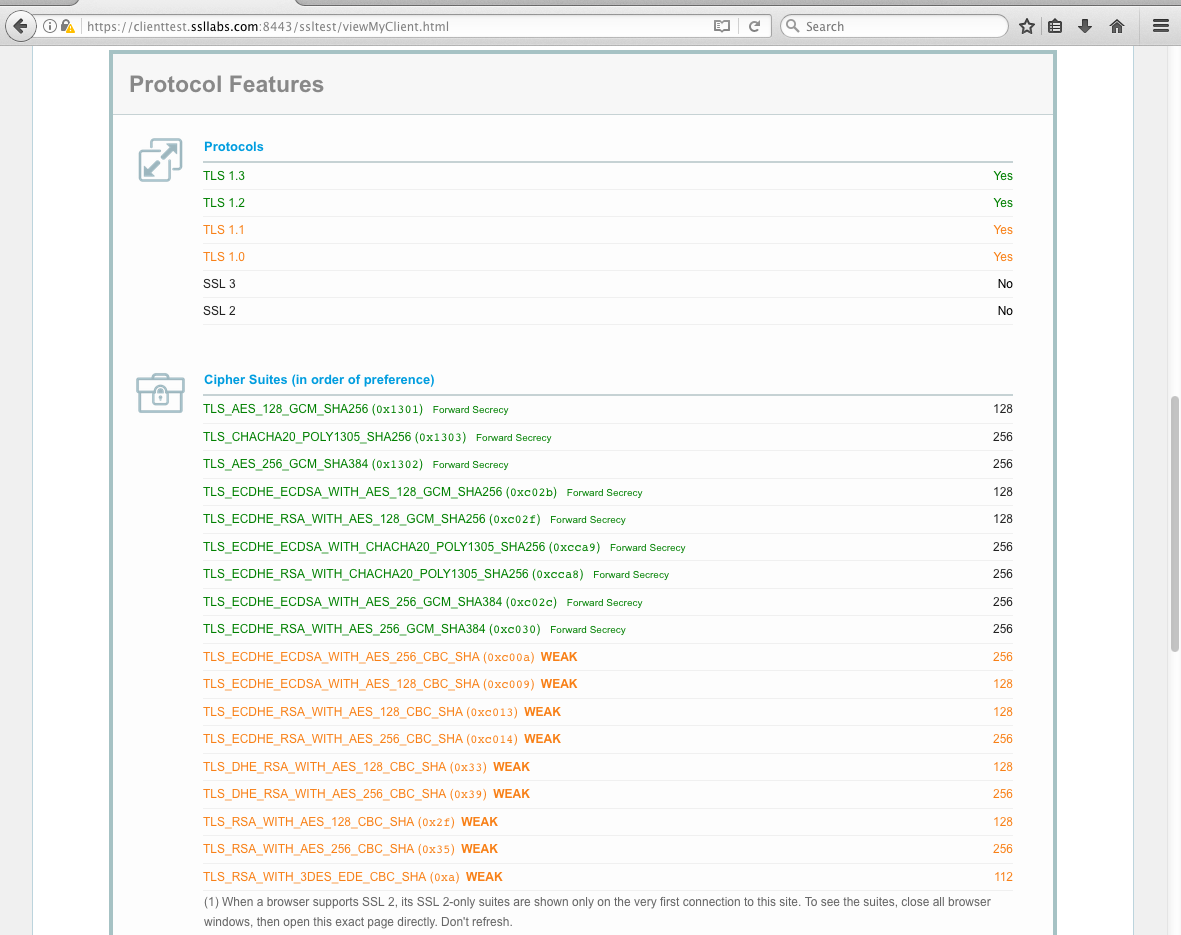Viewport: 1181px width, 935px height.
Task: Click the Protocols section arrows icon
Action: 160,160
